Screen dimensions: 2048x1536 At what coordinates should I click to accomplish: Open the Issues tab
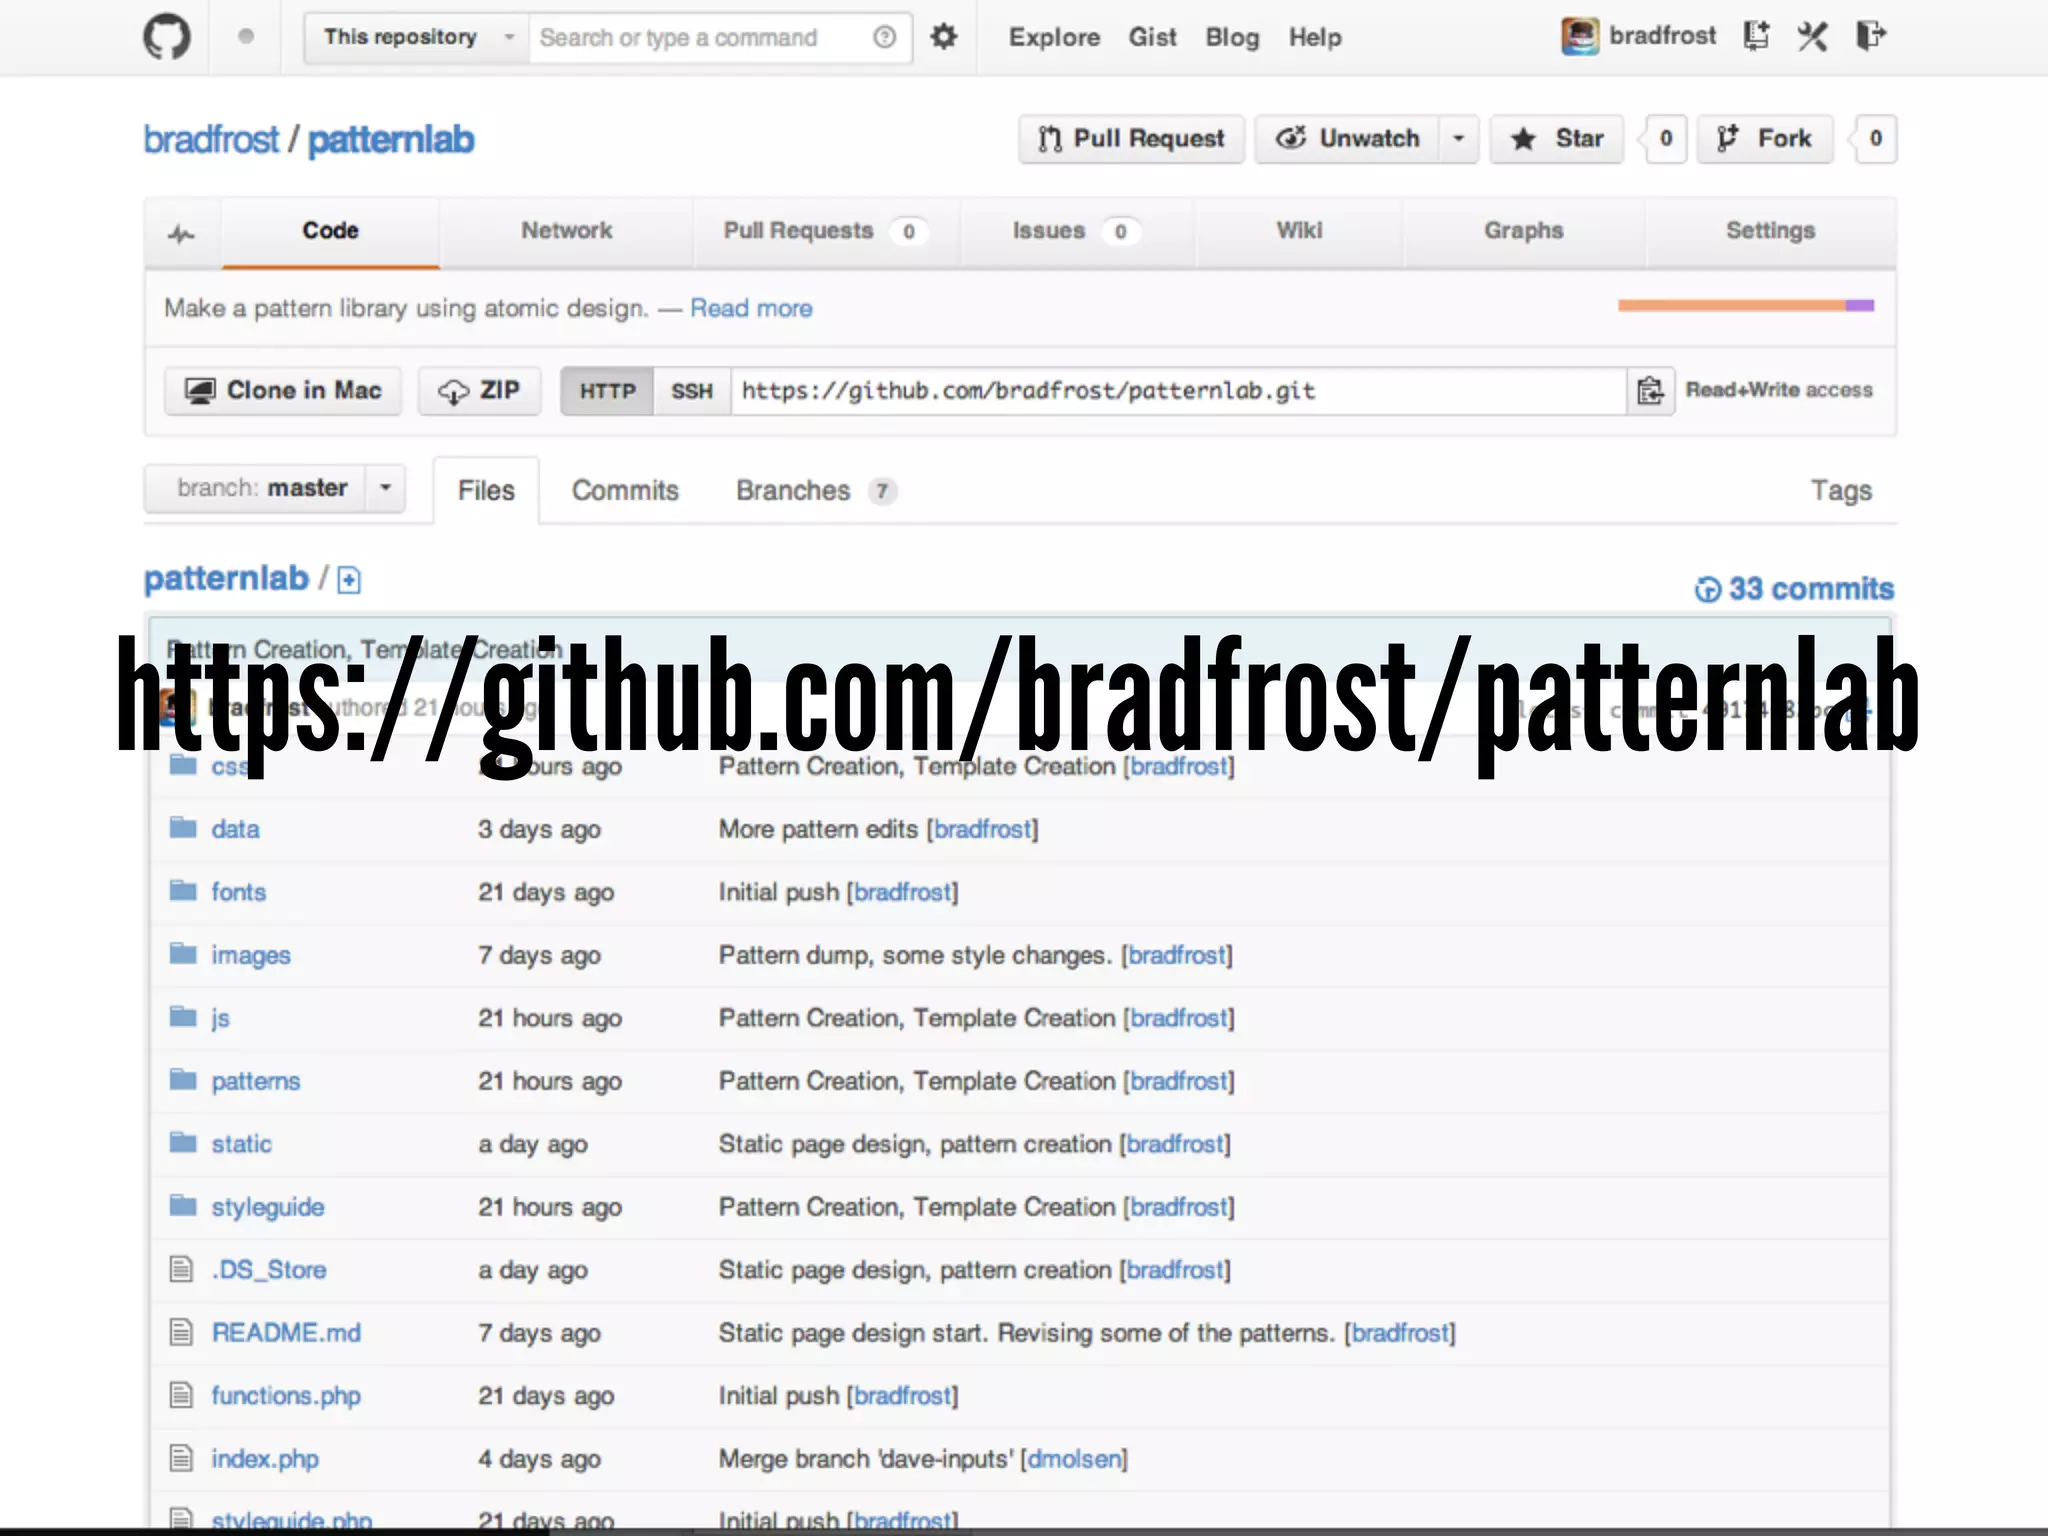click(x=1077, y=231)
